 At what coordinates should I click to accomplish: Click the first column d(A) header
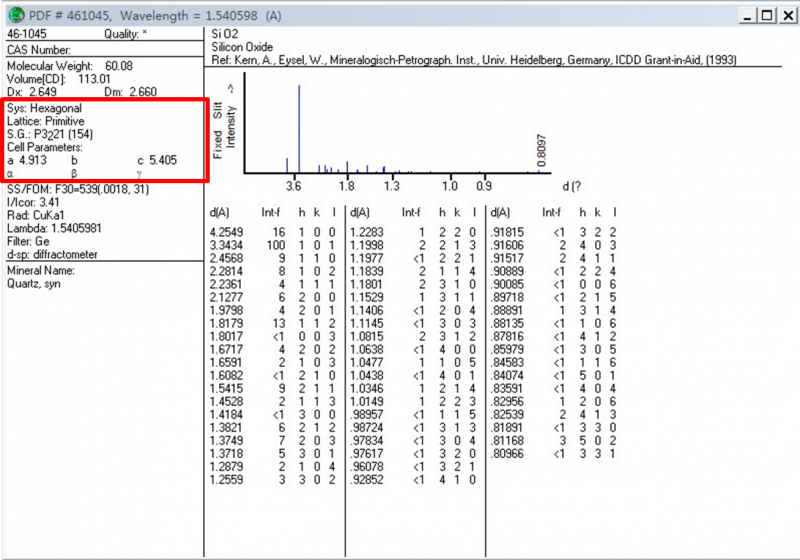coord(219,213)
